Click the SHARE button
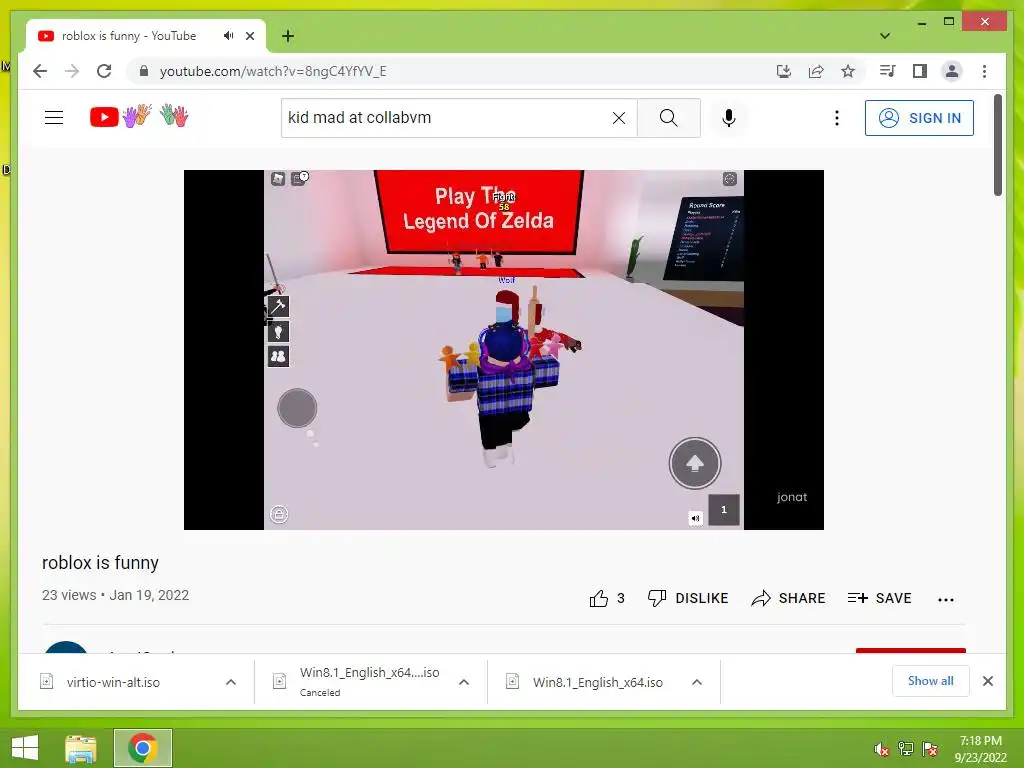Viewport: 1024px width, 768px height. tap(788, 598)
